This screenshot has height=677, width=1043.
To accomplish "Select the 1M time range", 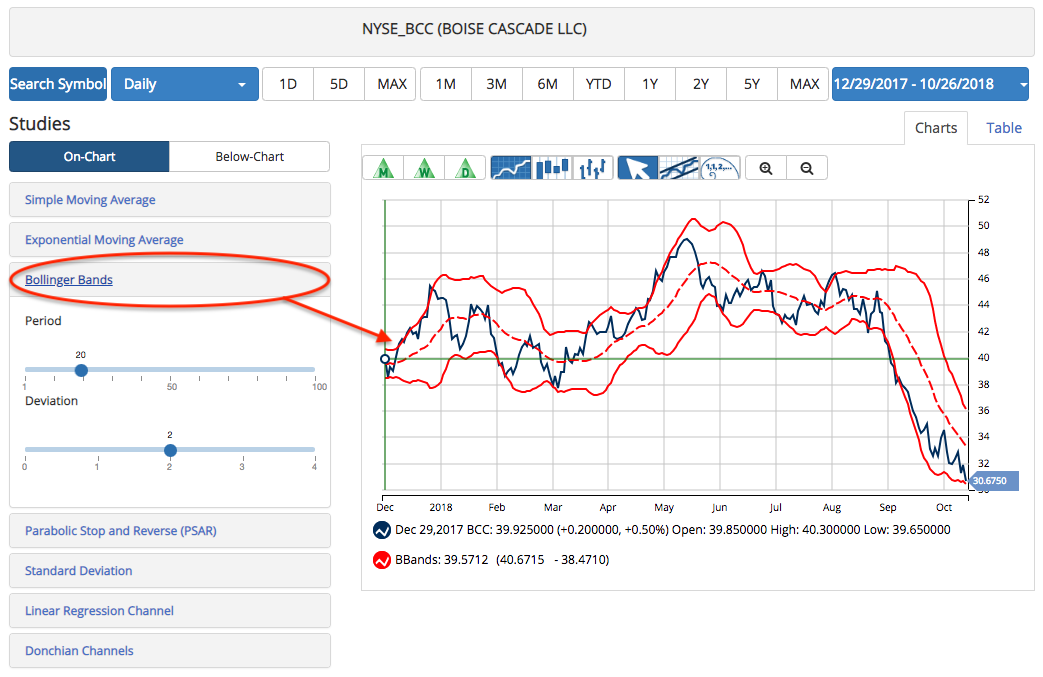I will click(x=446, y=84).
